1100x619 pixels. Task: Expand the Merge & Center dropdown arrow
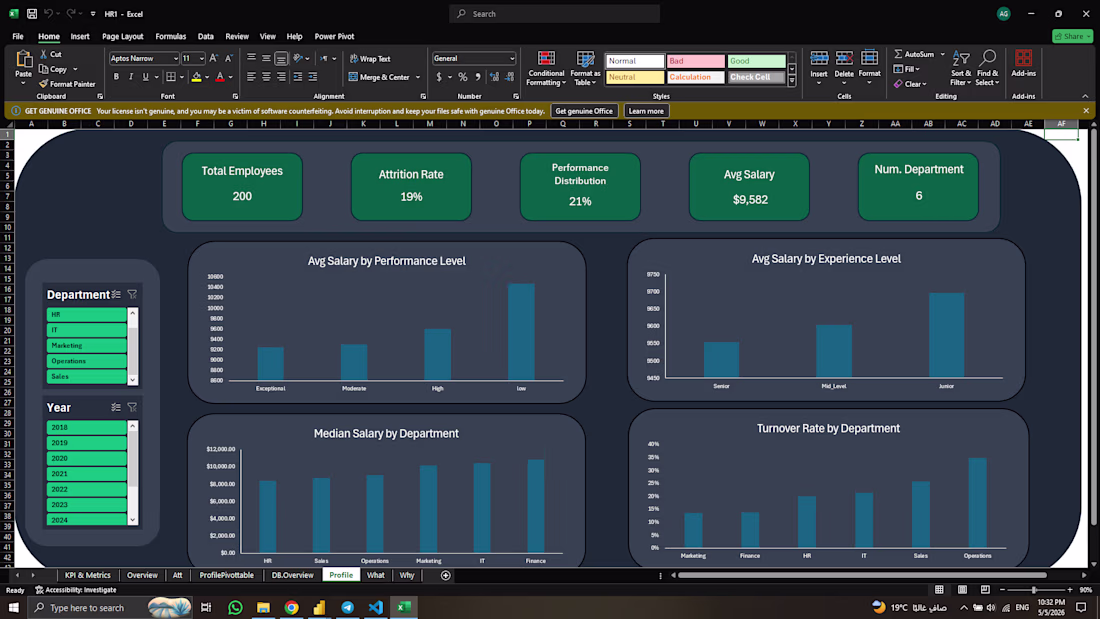[x=418, y=77]
